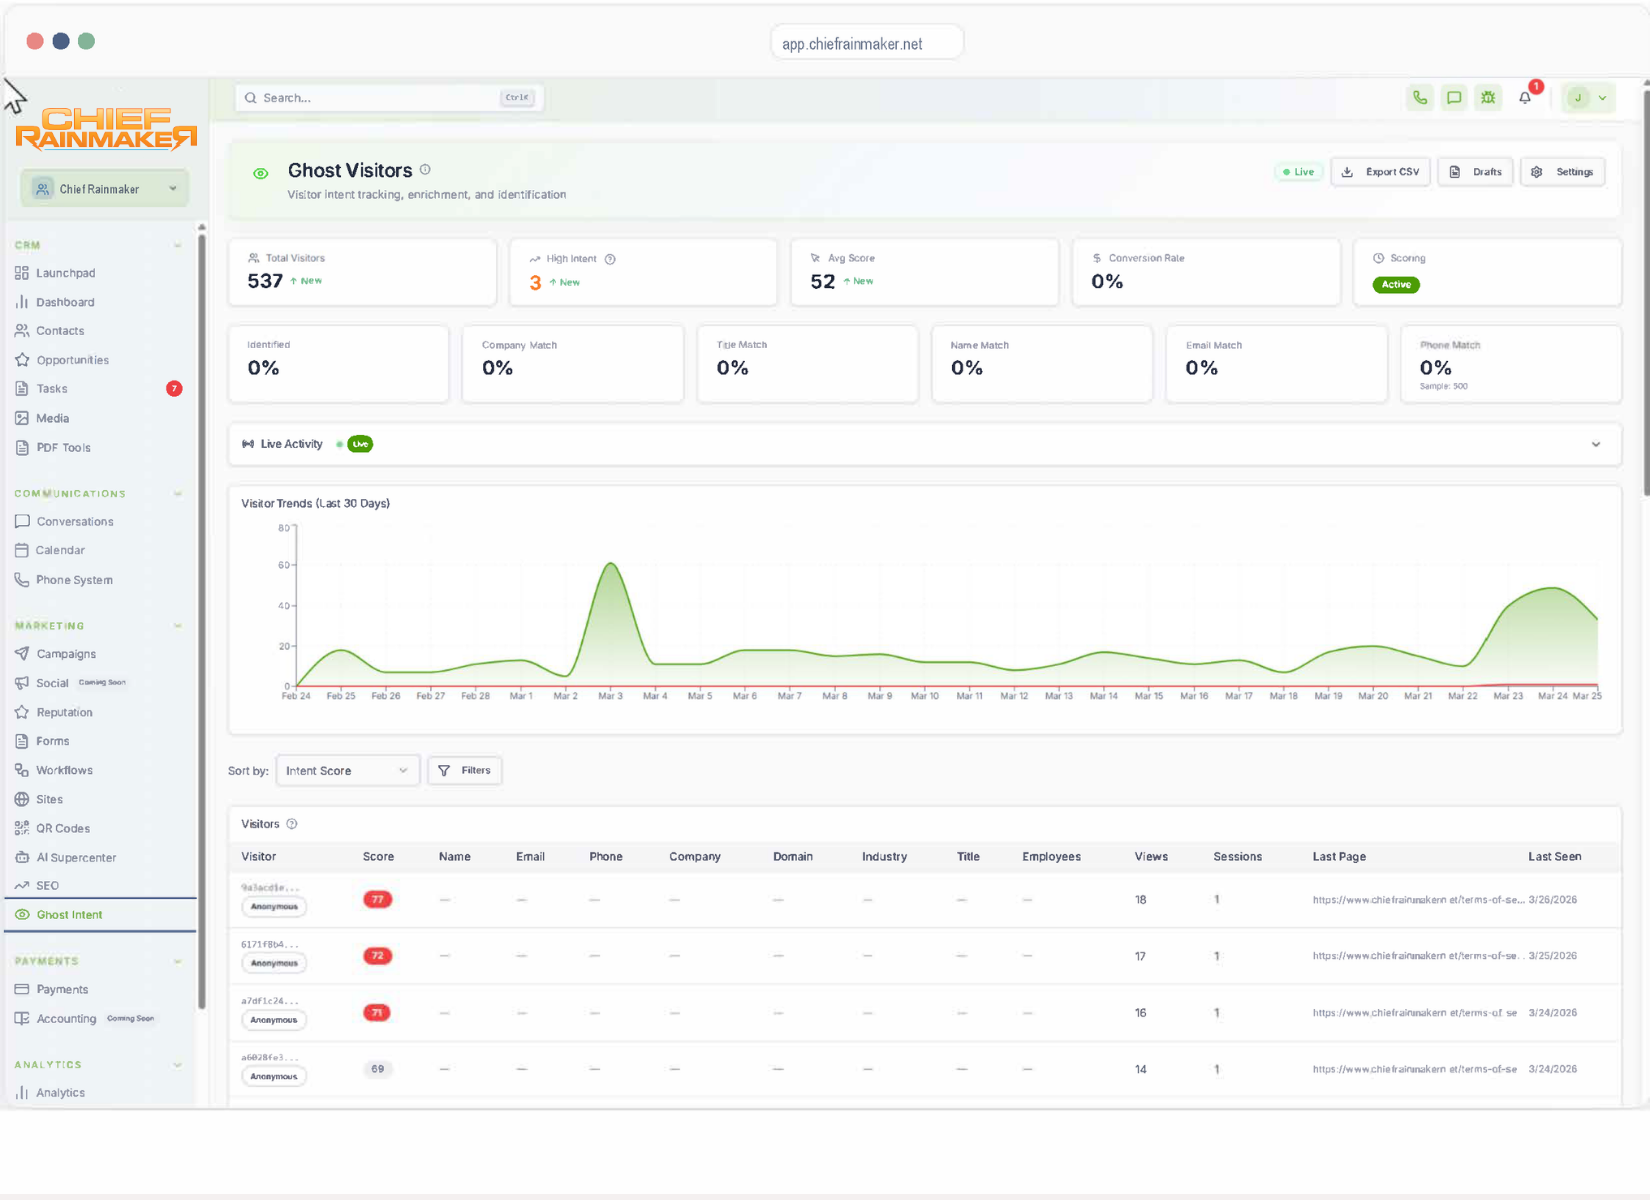Click the Payments card icon in sidebar

pos(22,989)
